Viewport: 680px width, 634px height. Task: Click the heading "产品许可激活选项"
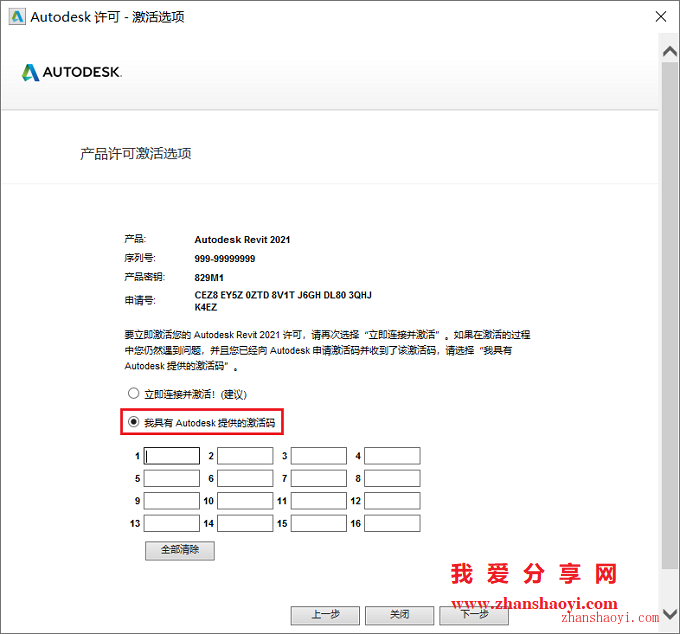pos(136,154)
